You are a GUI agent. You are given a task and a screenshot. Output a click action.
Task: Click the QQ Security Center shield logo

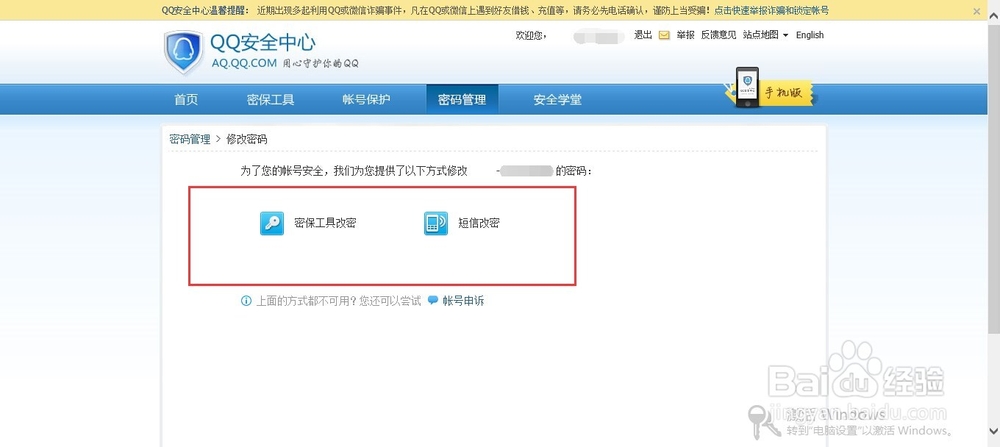[x=183, y=52]
